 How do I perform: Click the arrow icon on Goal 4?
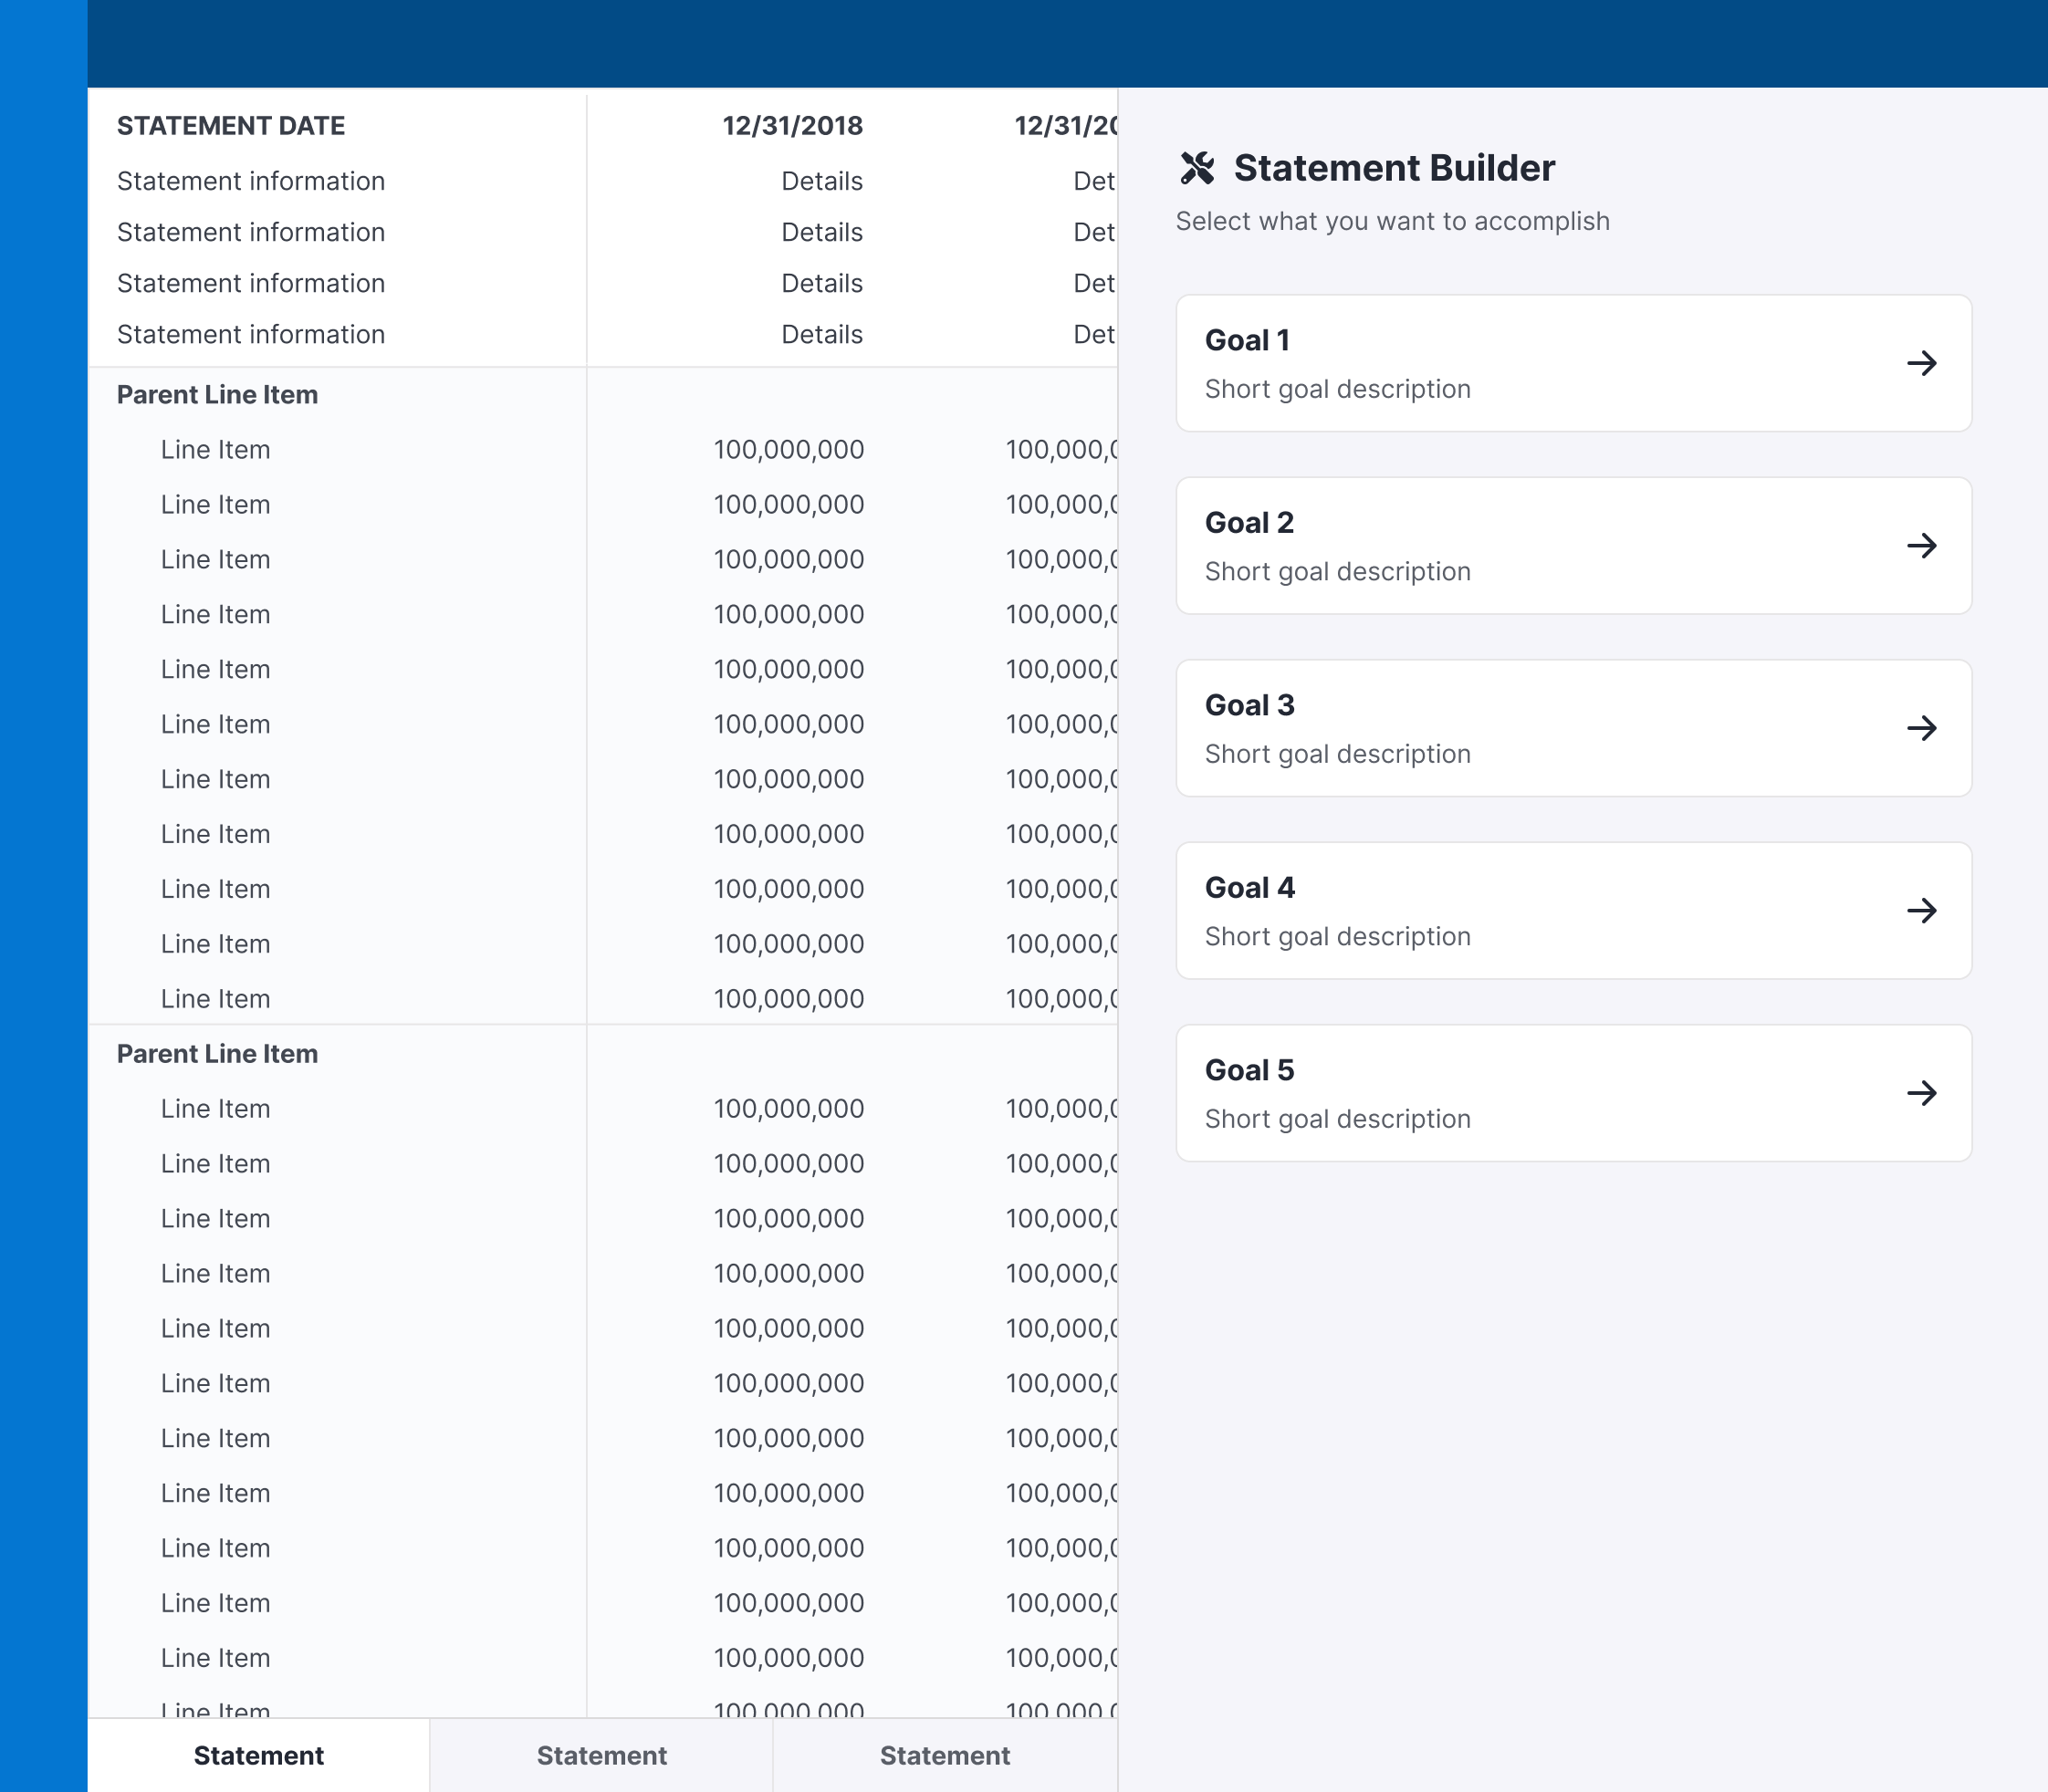1921,911
